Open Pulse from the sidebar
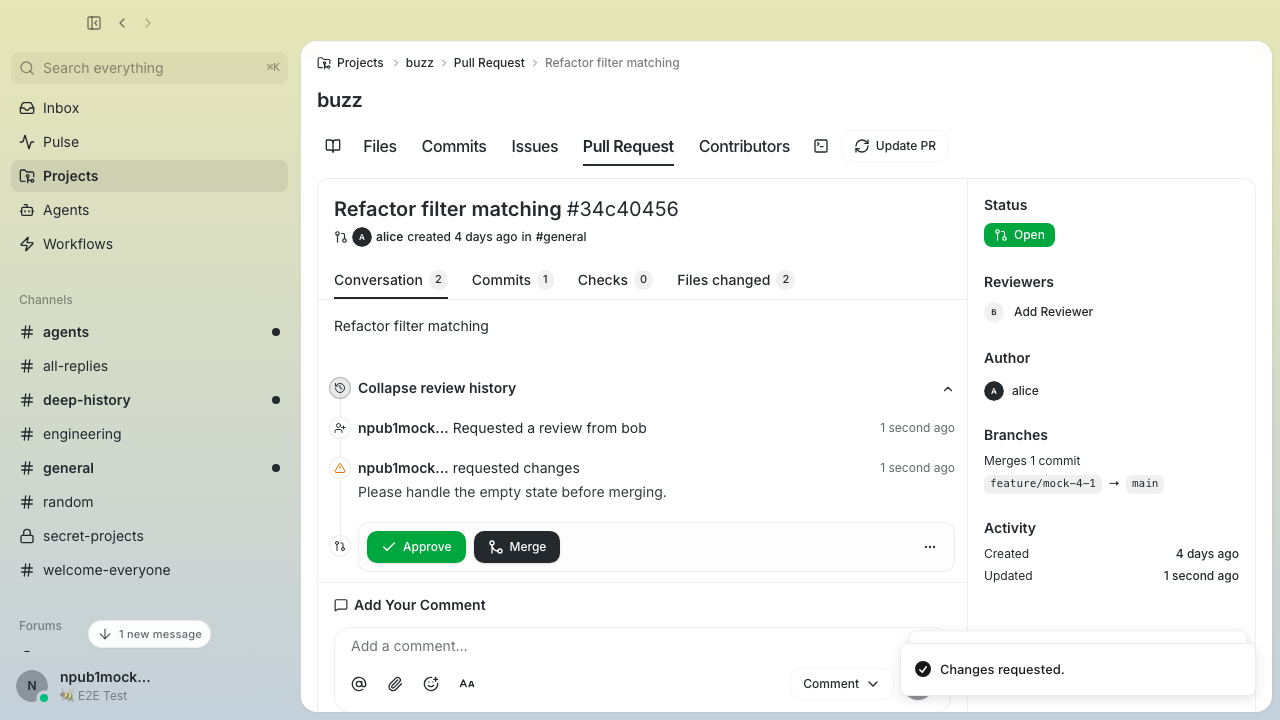1280x720 pixels. 150,142
